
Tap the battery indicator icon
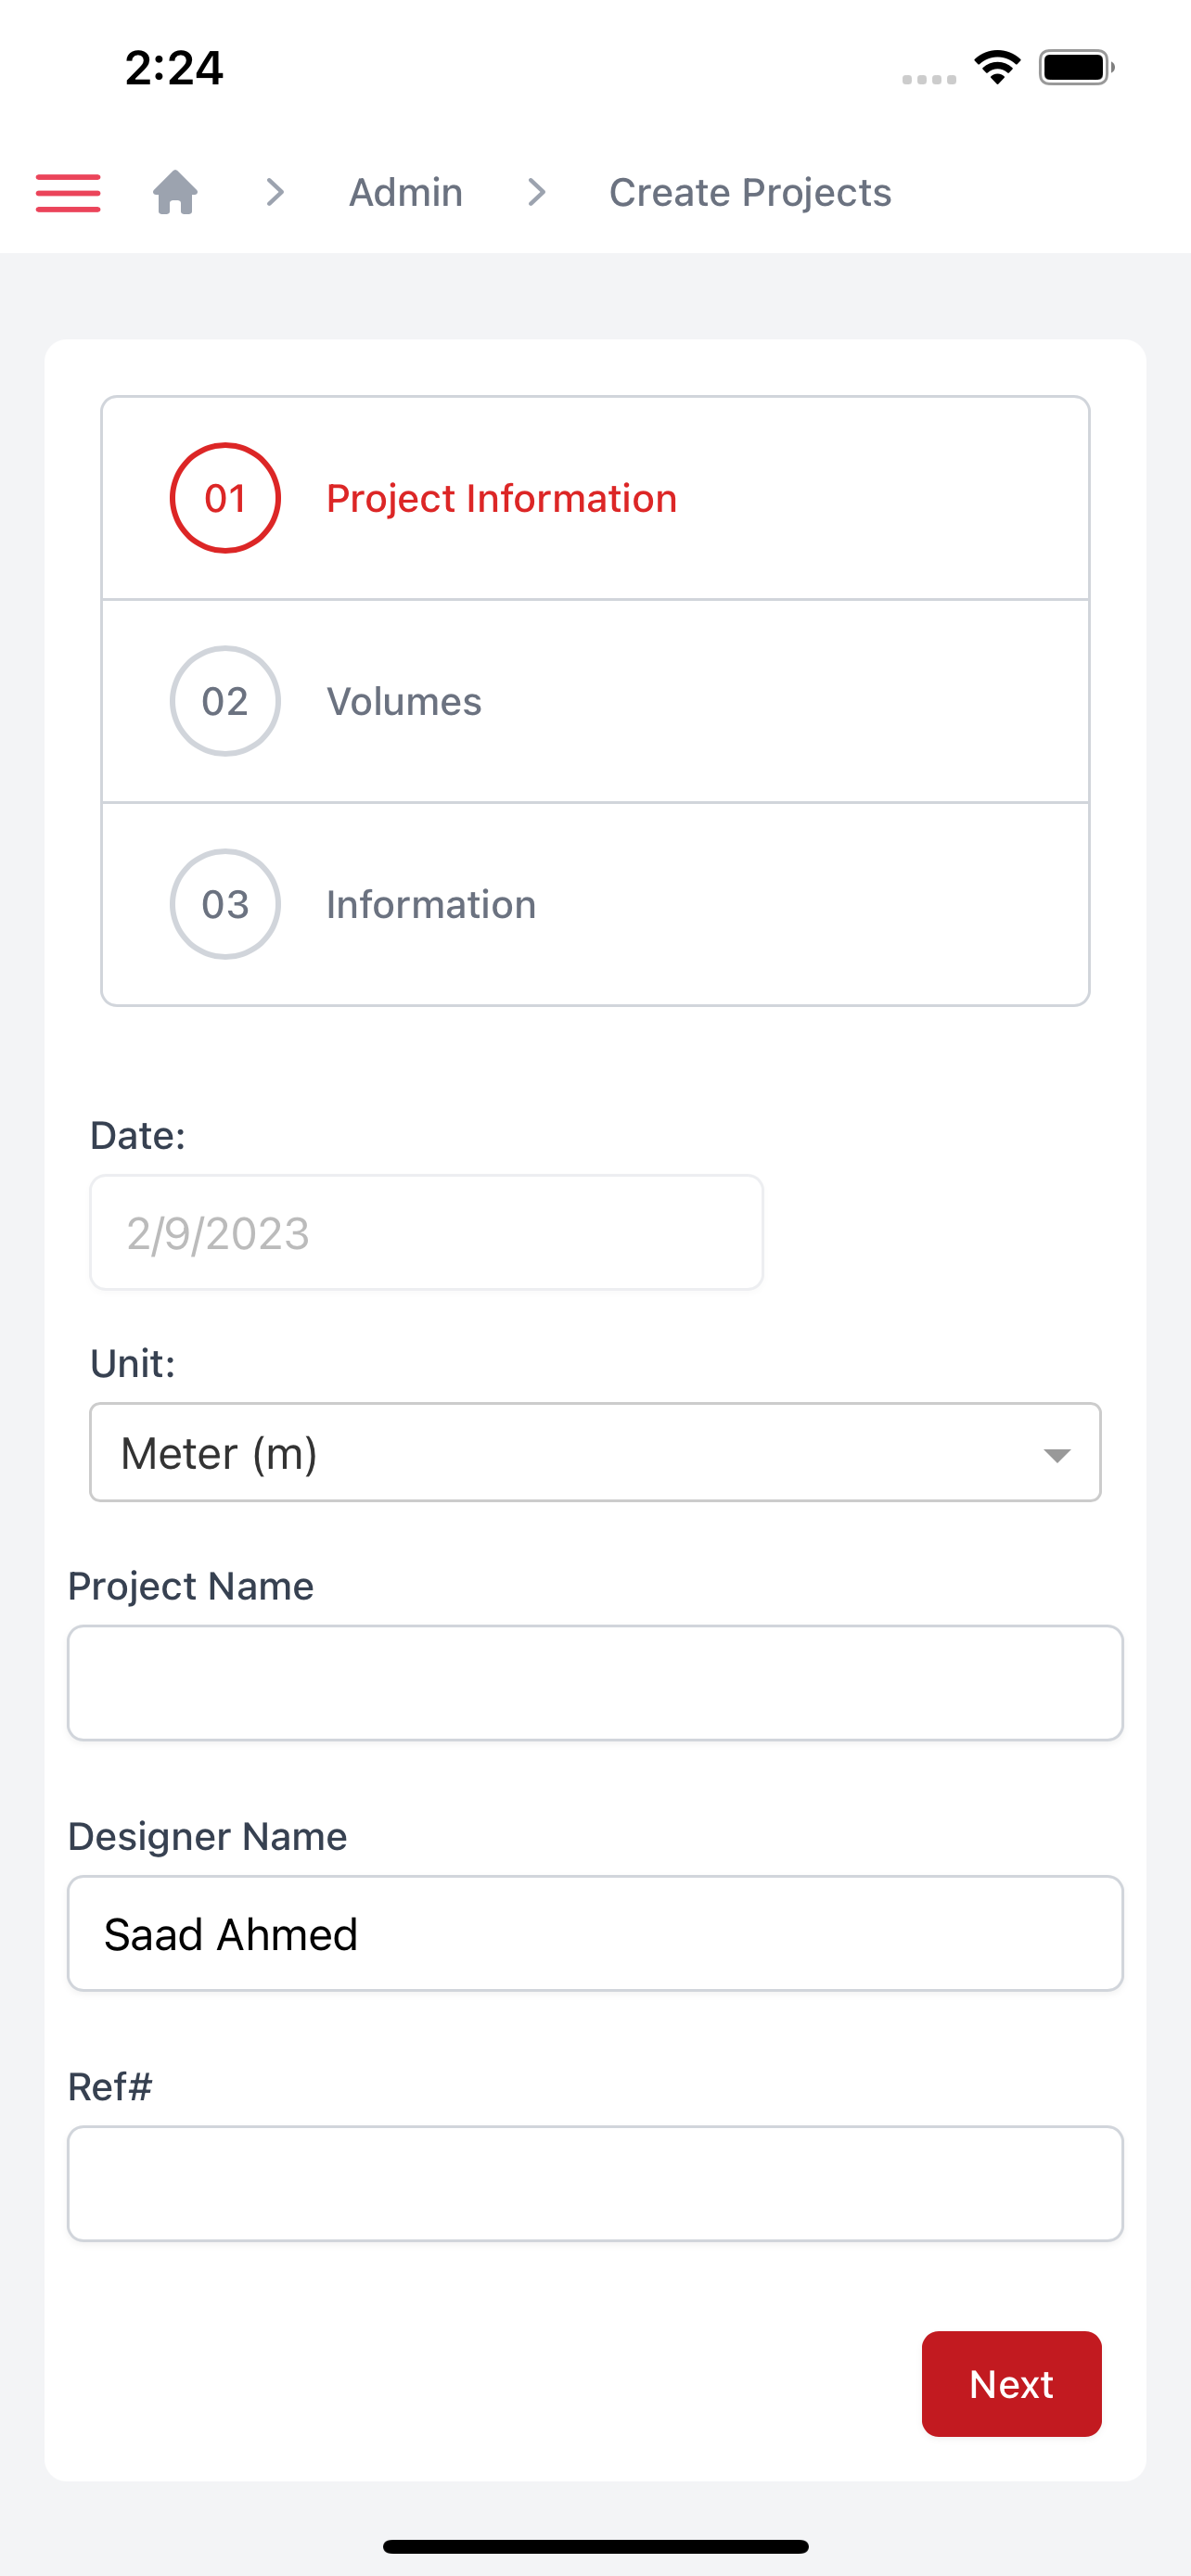coord(1077,67)
